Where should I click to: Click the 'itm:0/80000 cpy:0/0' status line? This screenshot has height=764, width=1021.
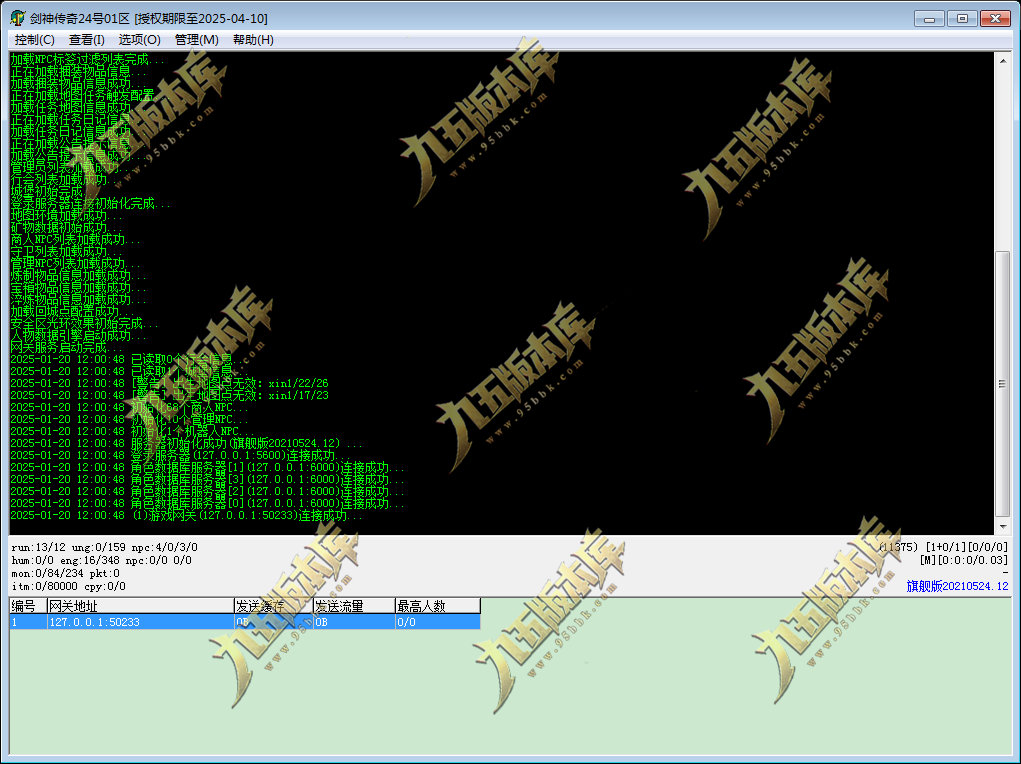point(68,586)
